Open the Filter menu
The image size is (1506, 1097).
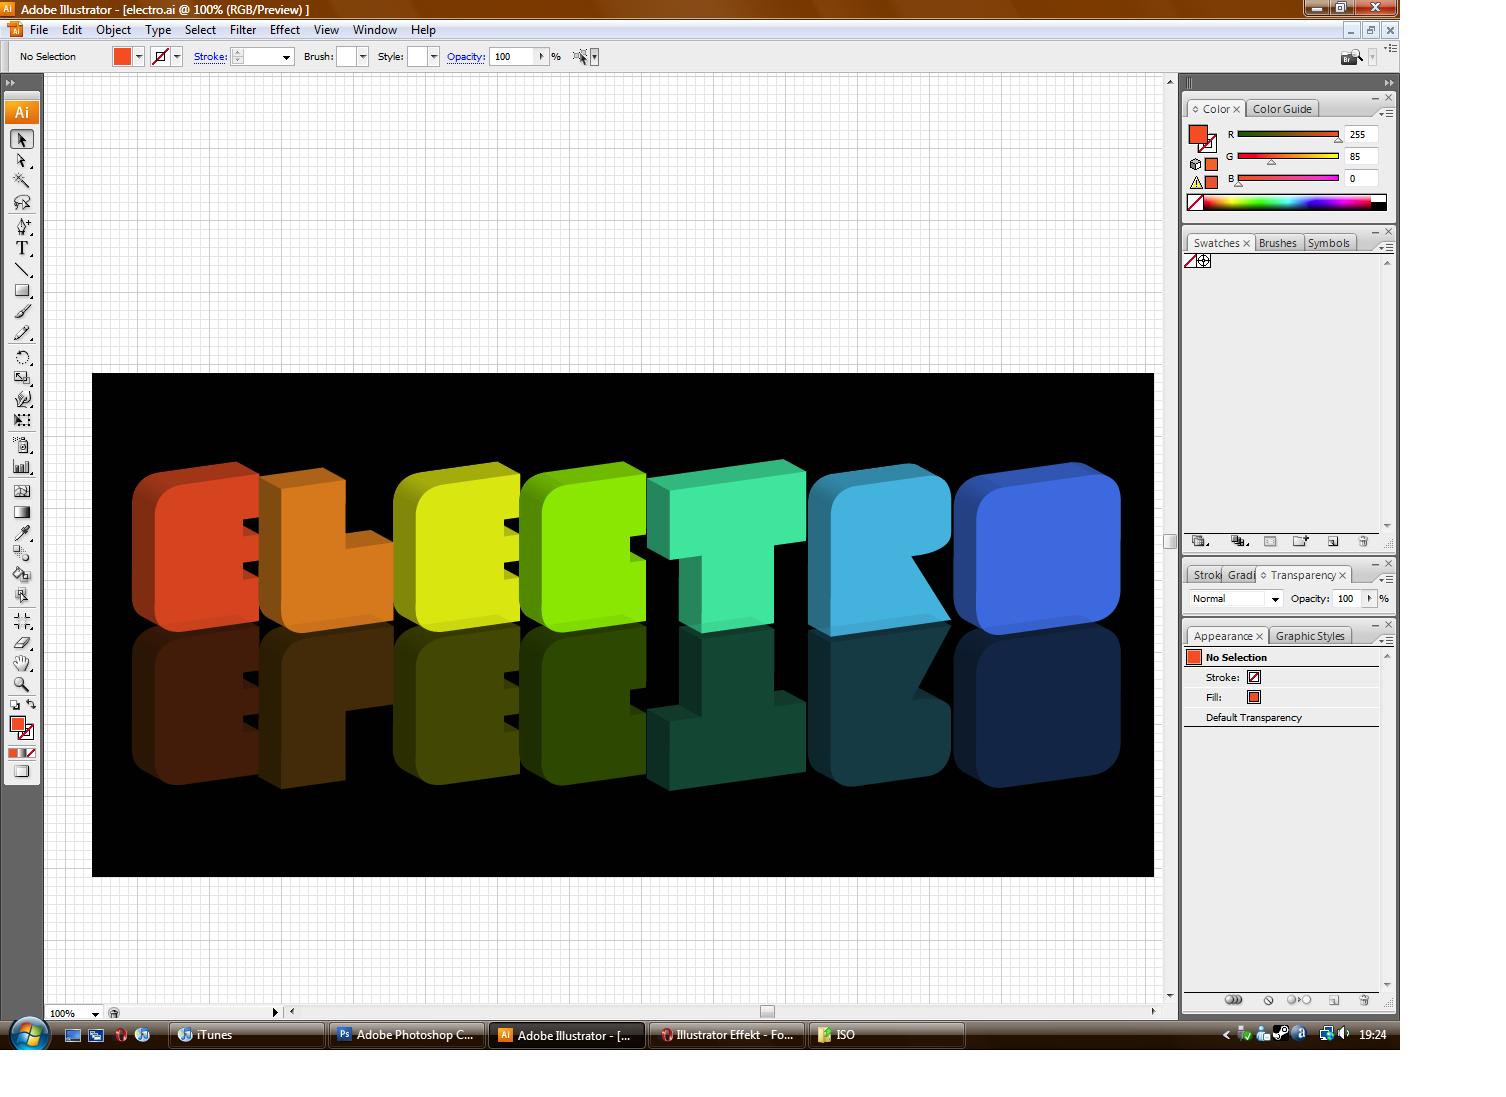tap(243, 30)
